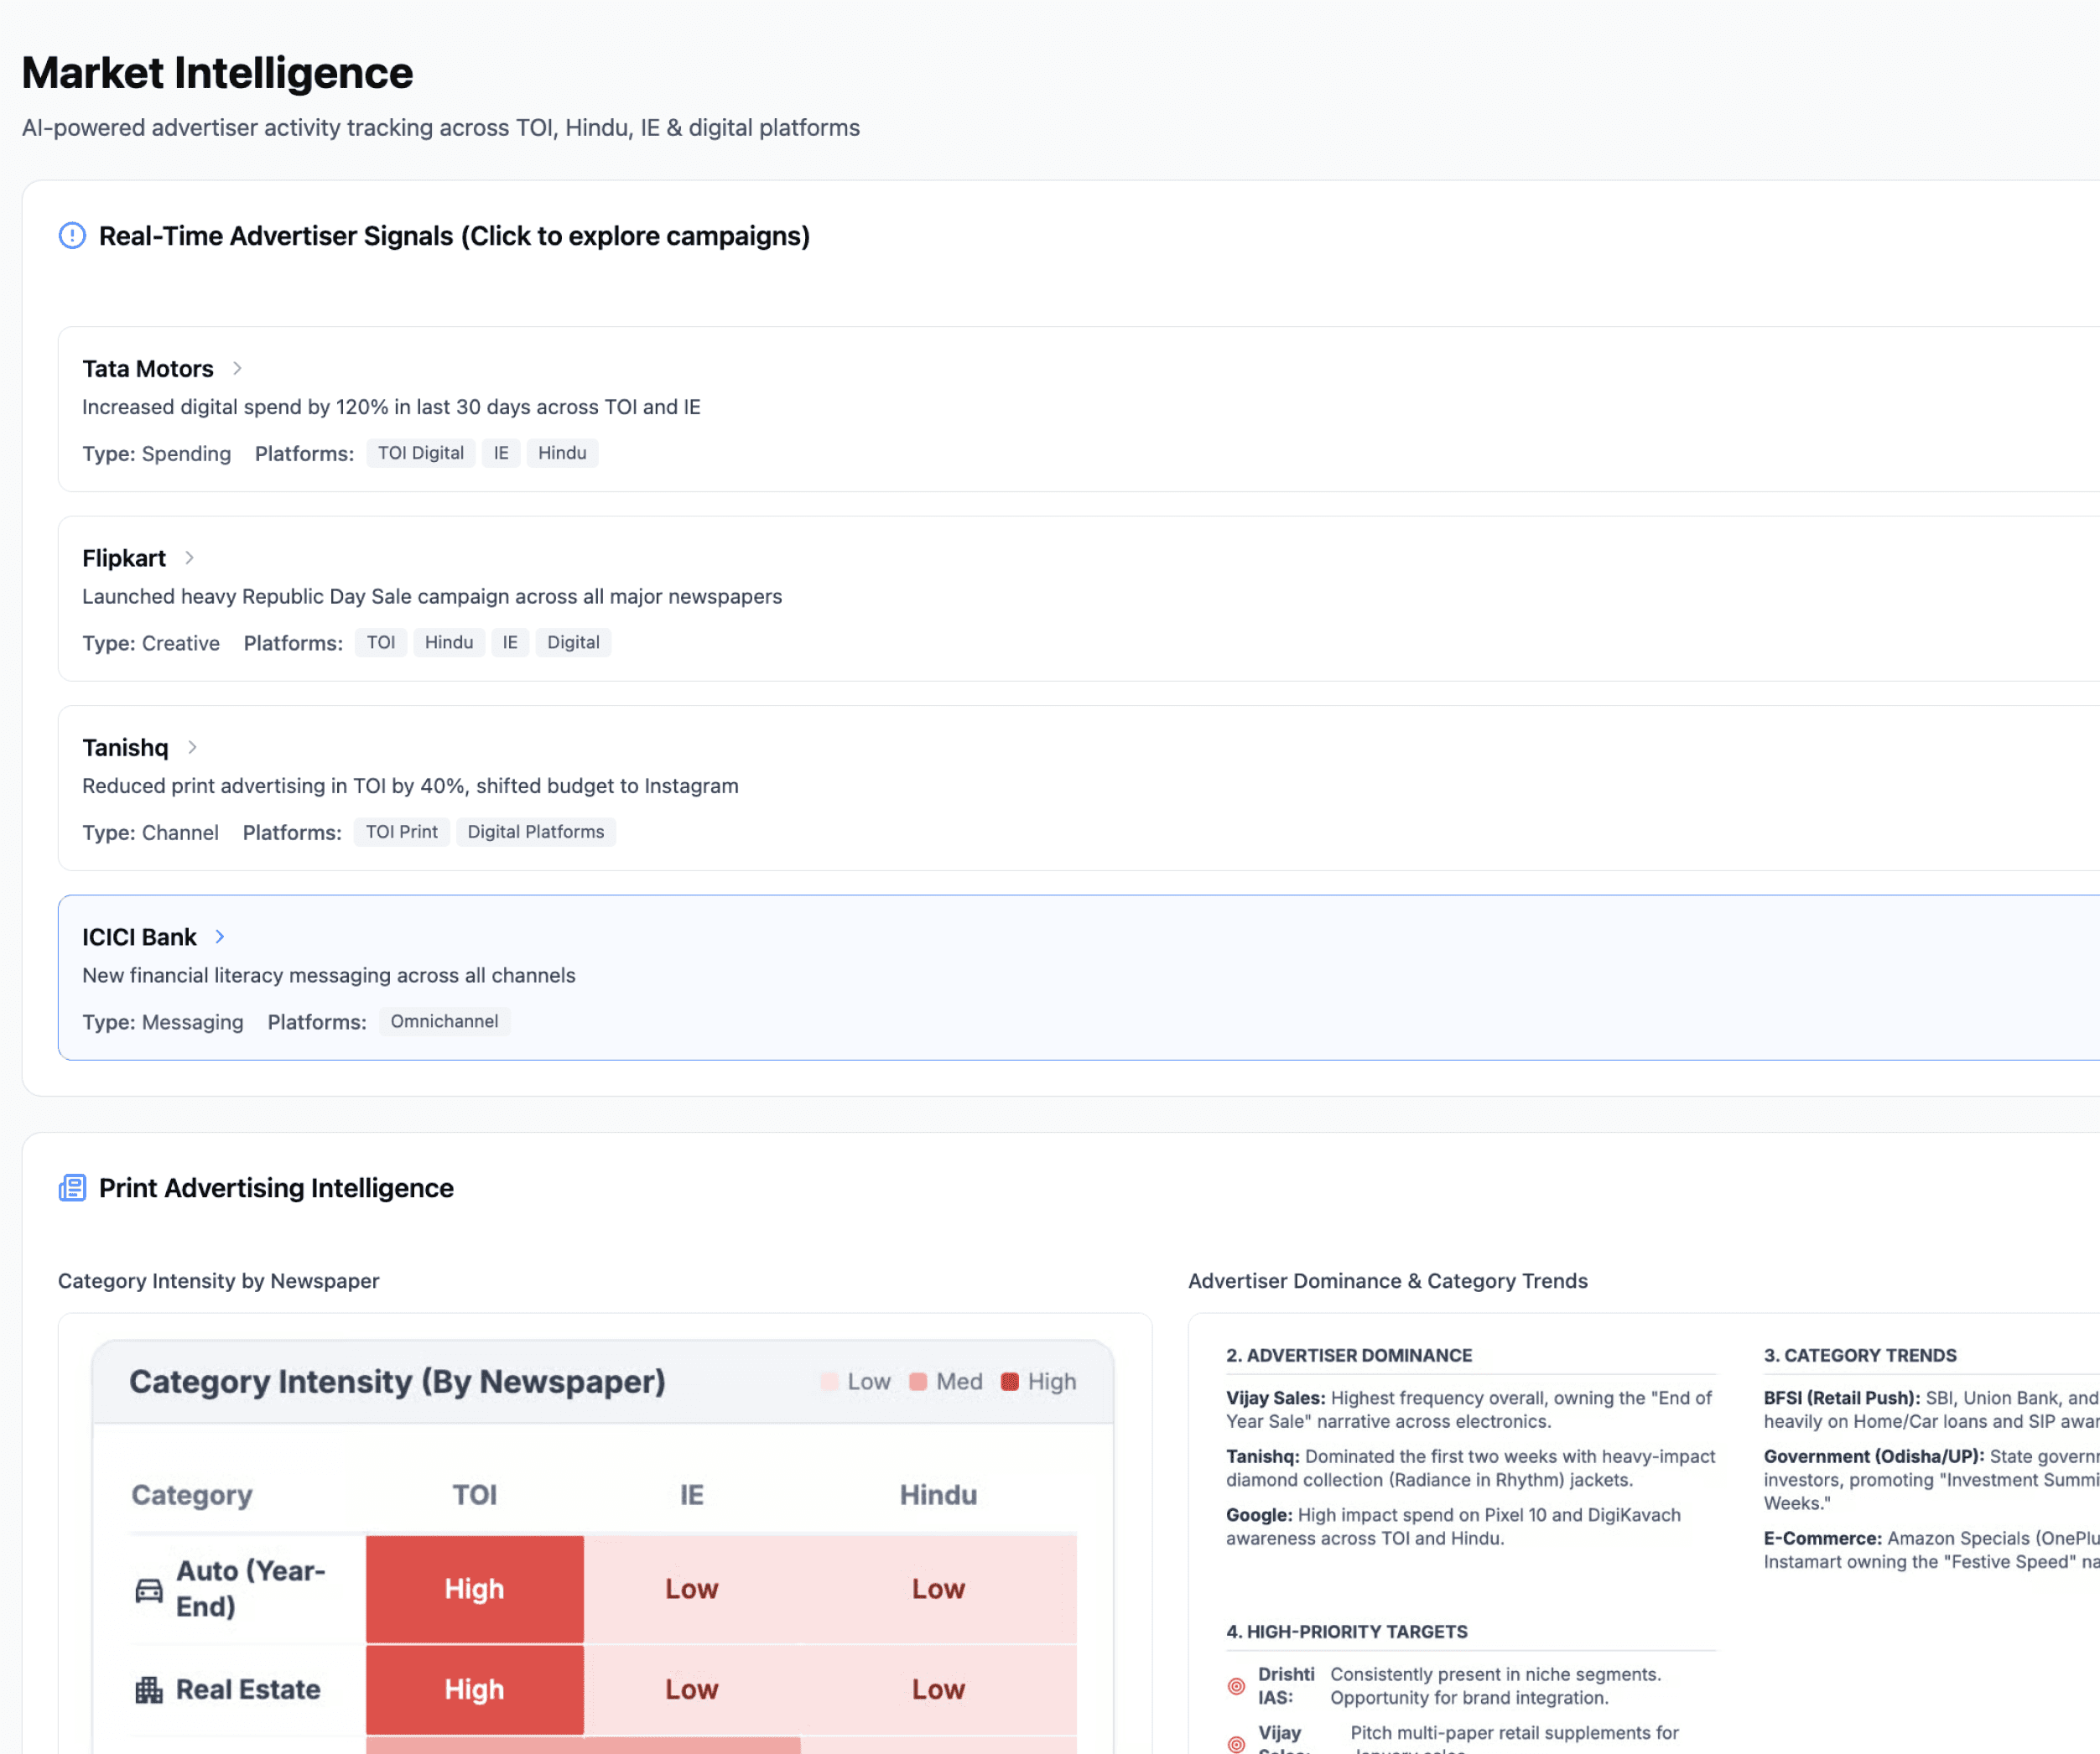Click the newspaper icon beside Print Advertising Intelligence

[72, 1188]
